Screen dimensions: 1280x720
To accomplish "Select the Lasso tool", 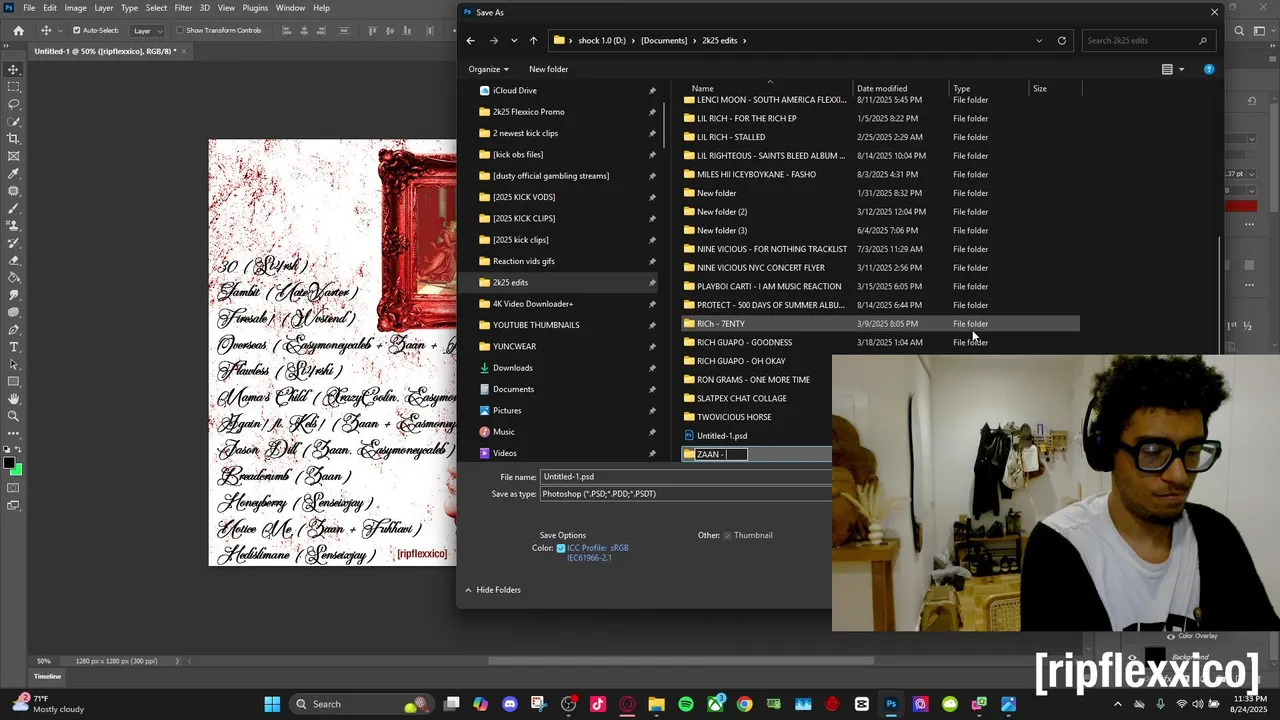I will coord(14,104).
